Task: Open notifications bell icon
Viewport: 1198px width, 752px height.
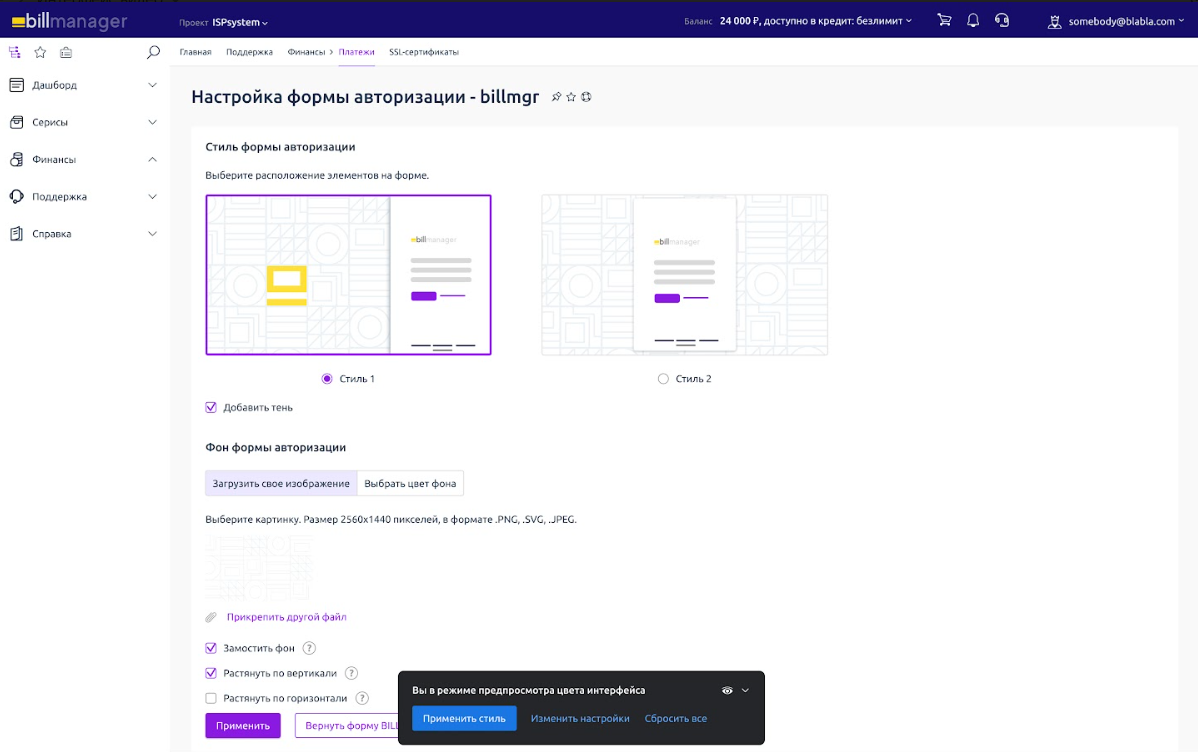Action: tap(973, 21)
